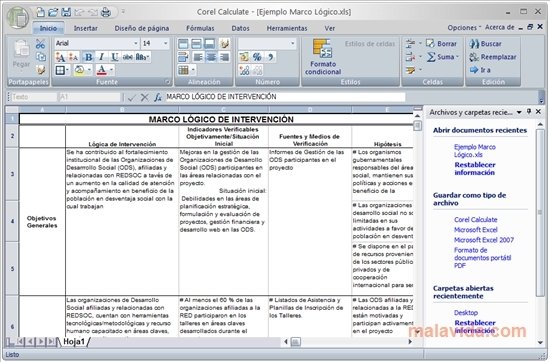The image size is (550, 362).
Task: Print using the printer icon
Action: 106,13
